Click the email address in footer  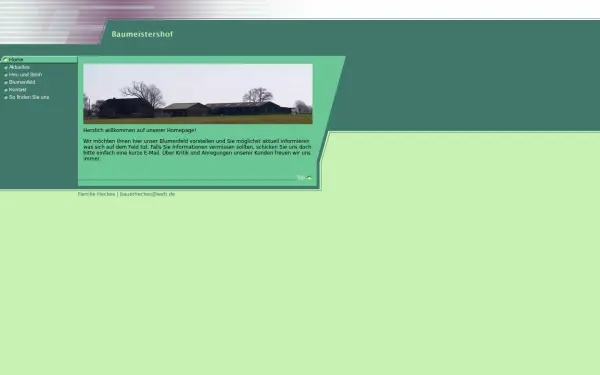[x=147, y=194]
